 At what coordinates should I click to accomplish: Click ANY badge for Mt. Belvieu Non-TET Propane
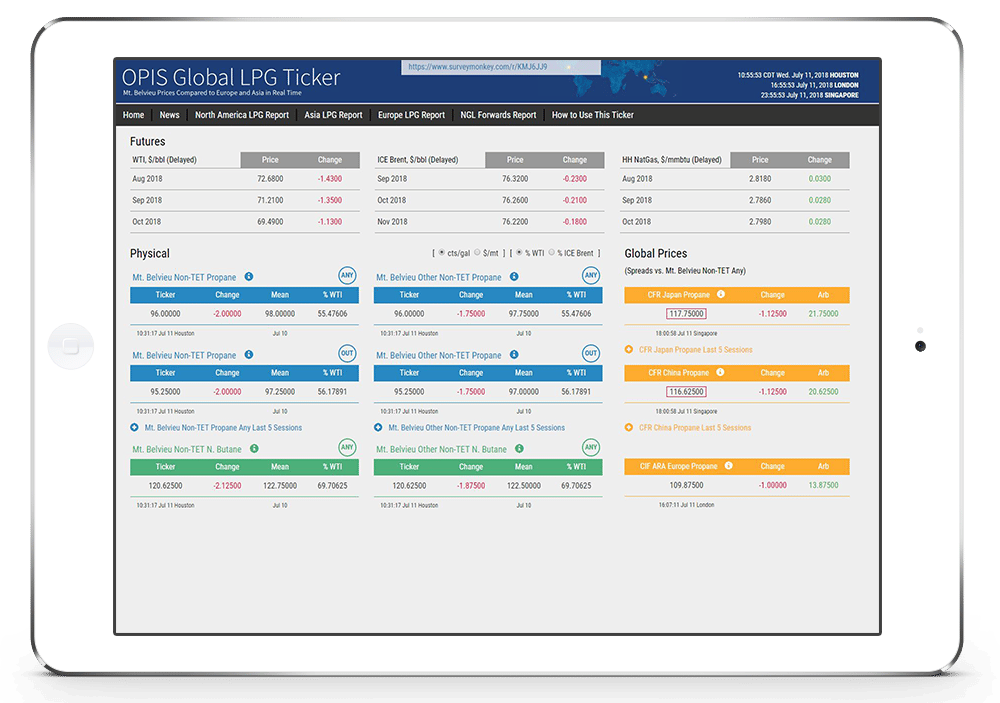(347, 276)
